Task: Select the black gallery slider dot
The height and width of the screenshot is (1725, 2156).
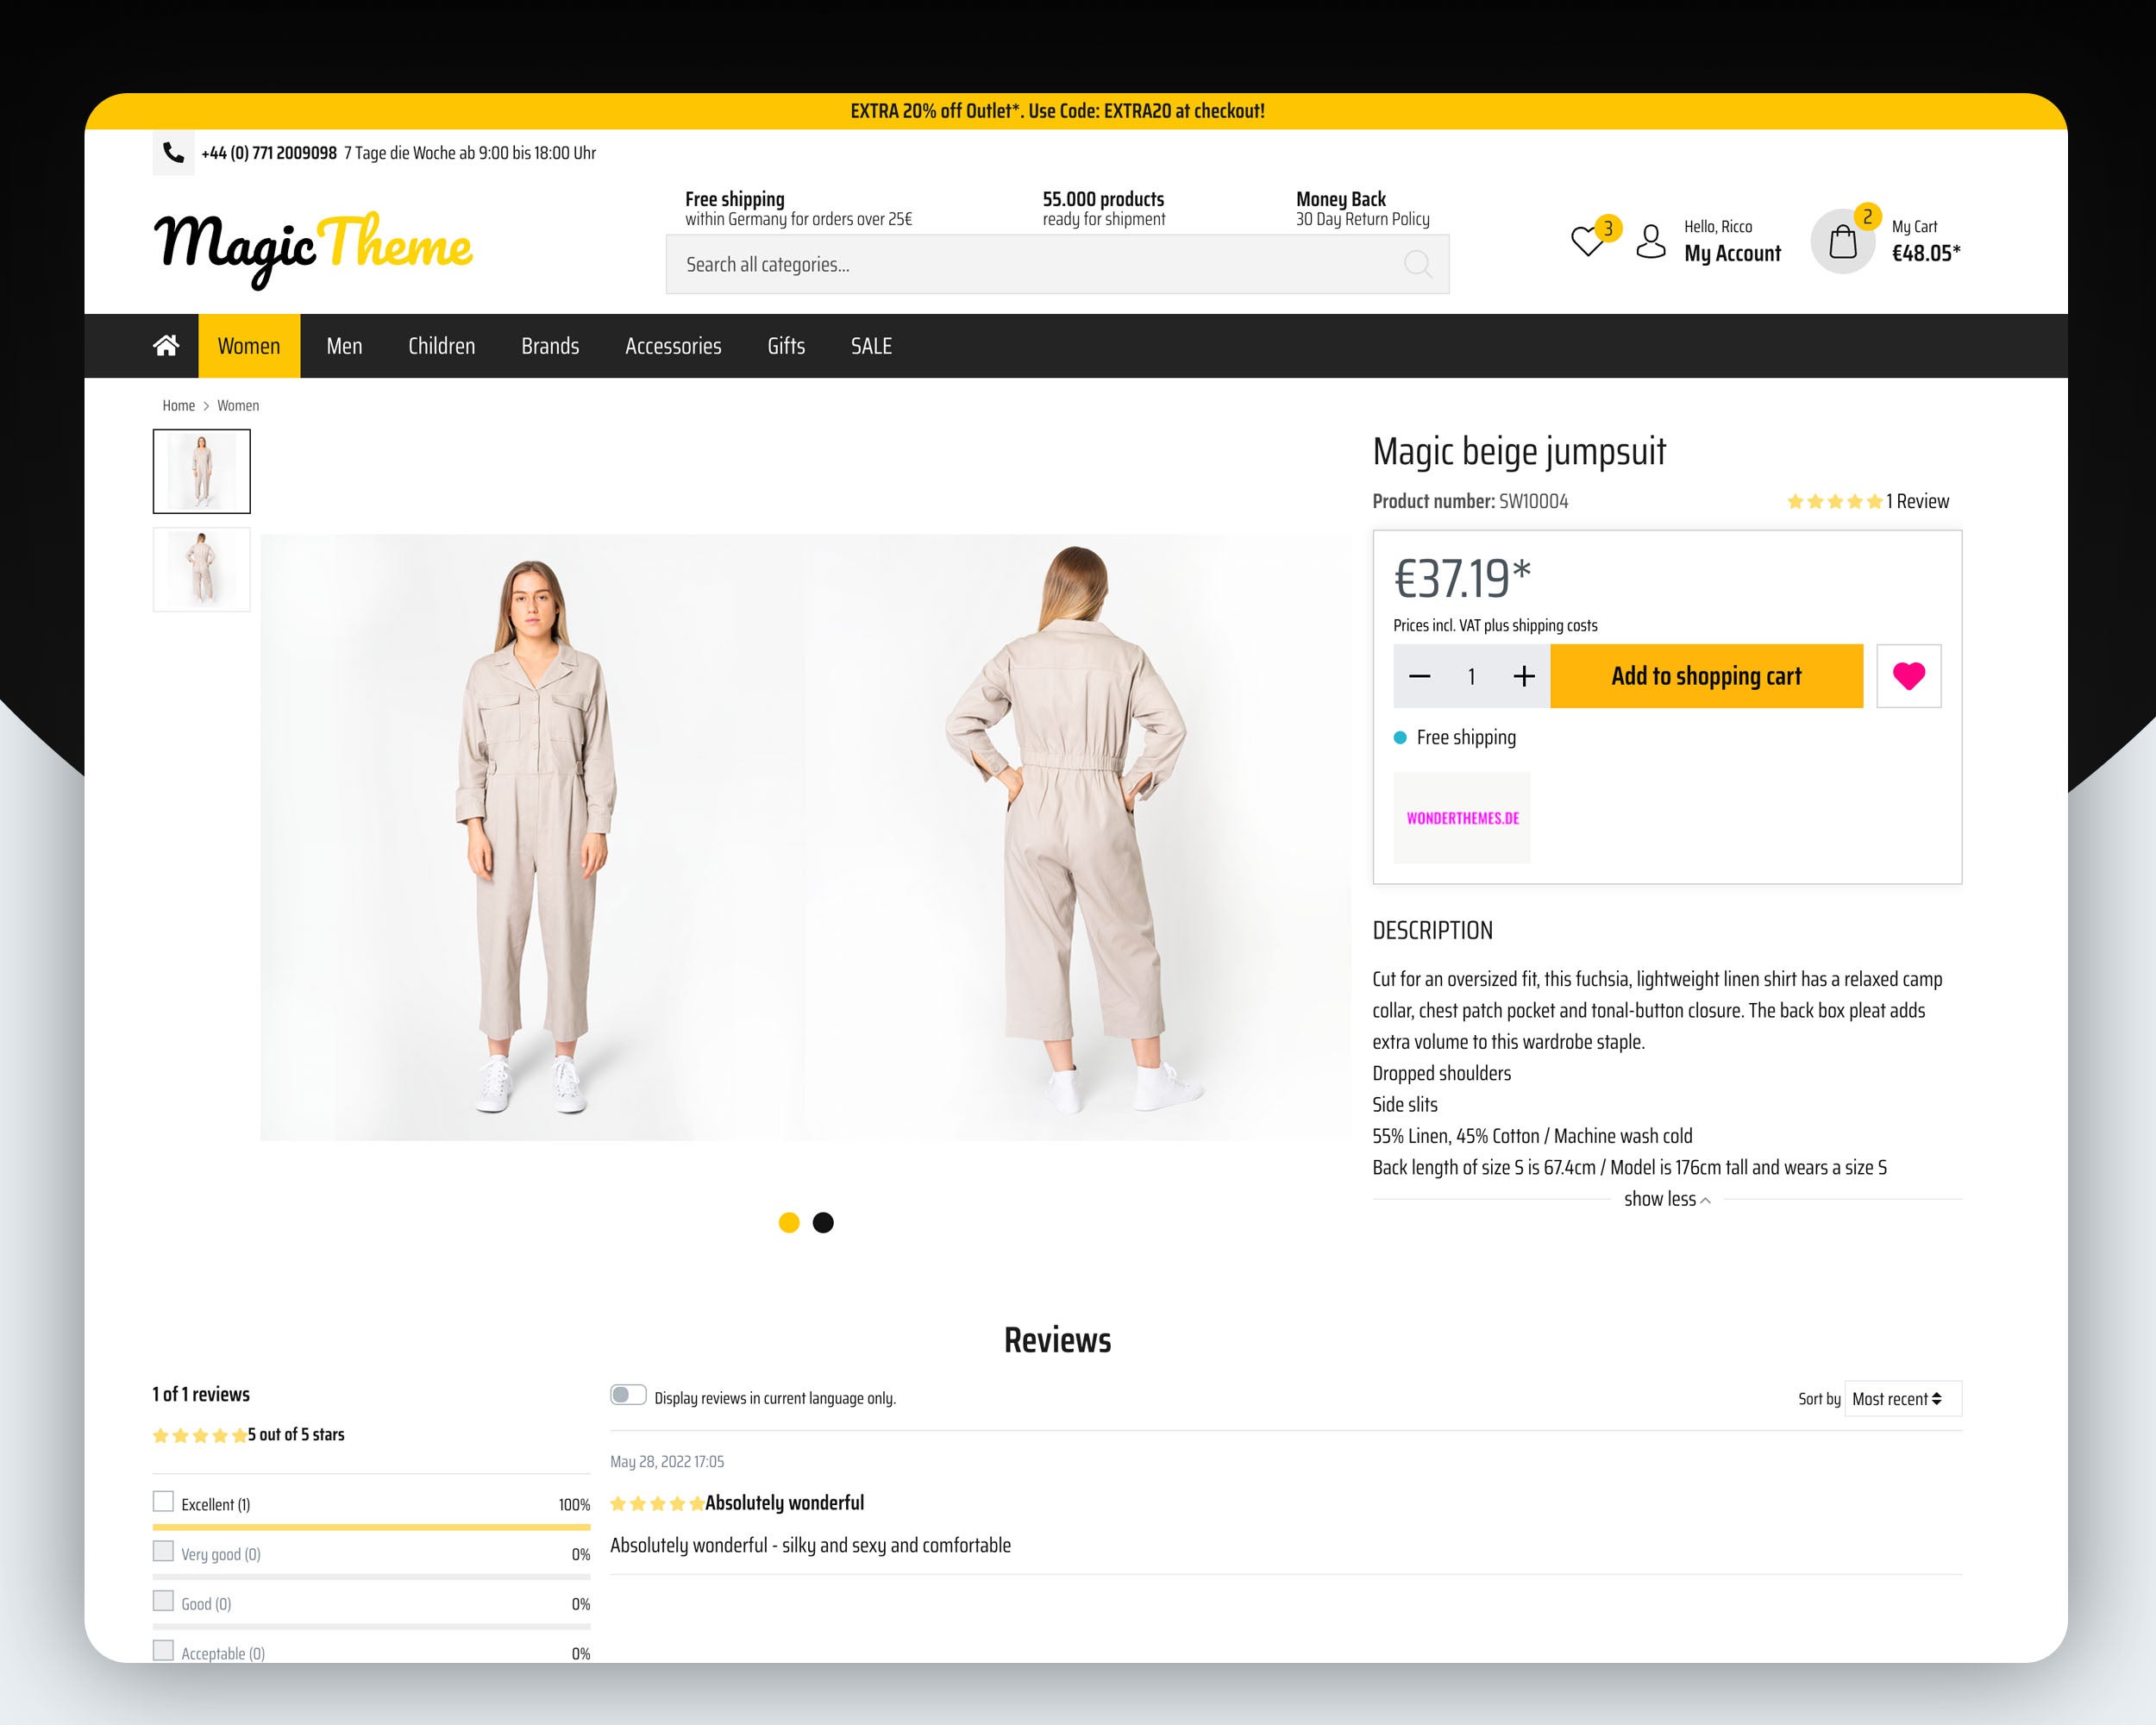Action: (x=823, y=1222)
